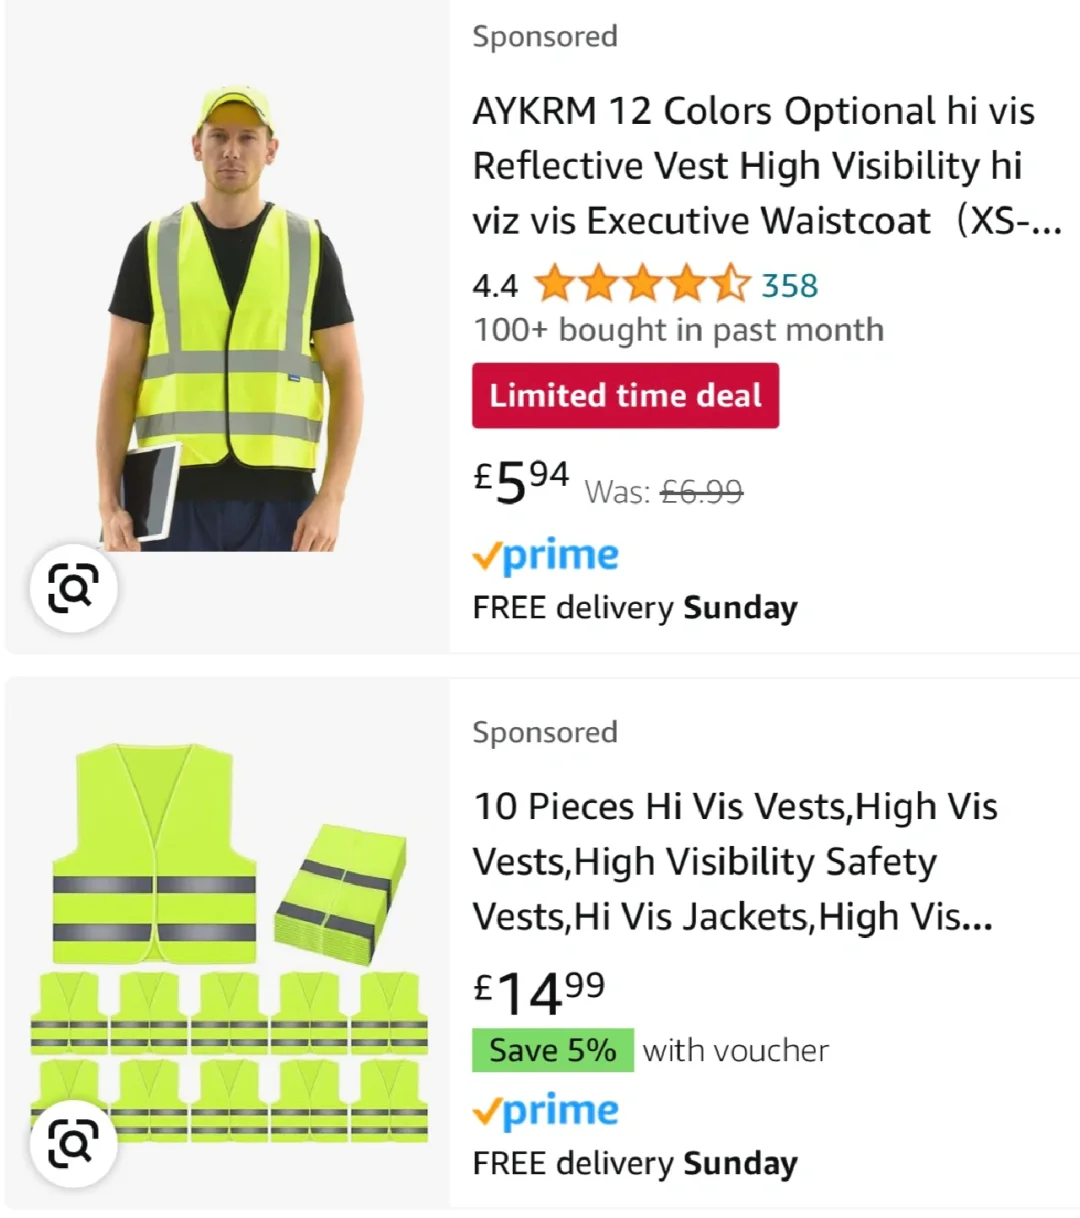Select the £14.99 price

pos(539,992)
